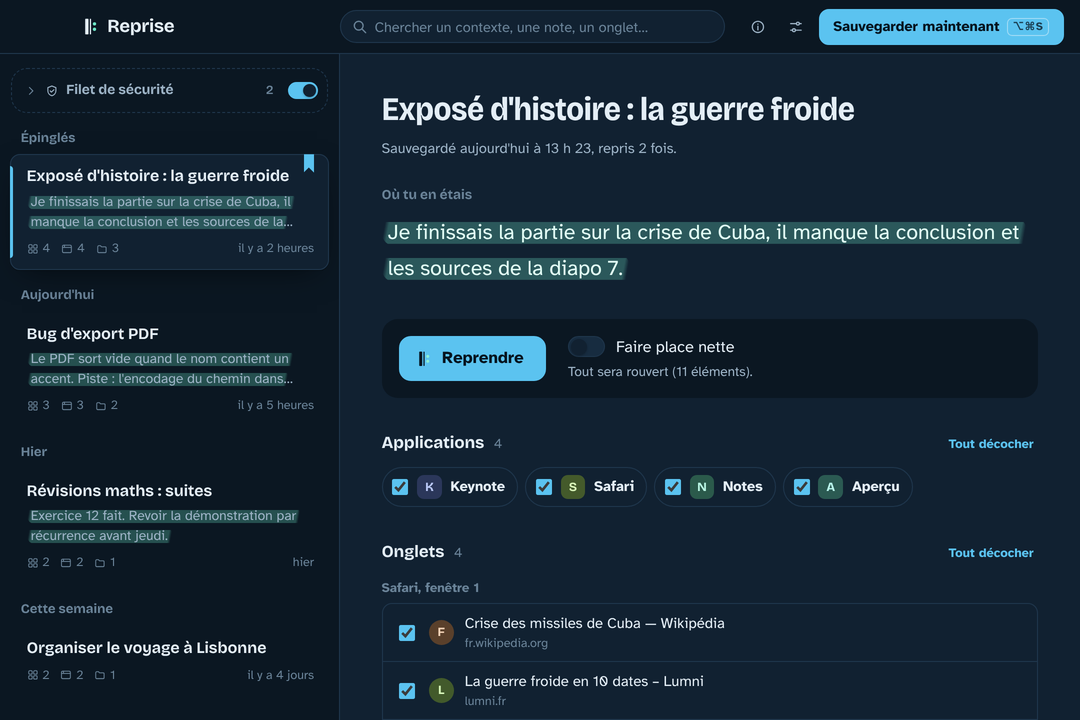Uncheck La guerre froide en 10 dates tab

407,690
